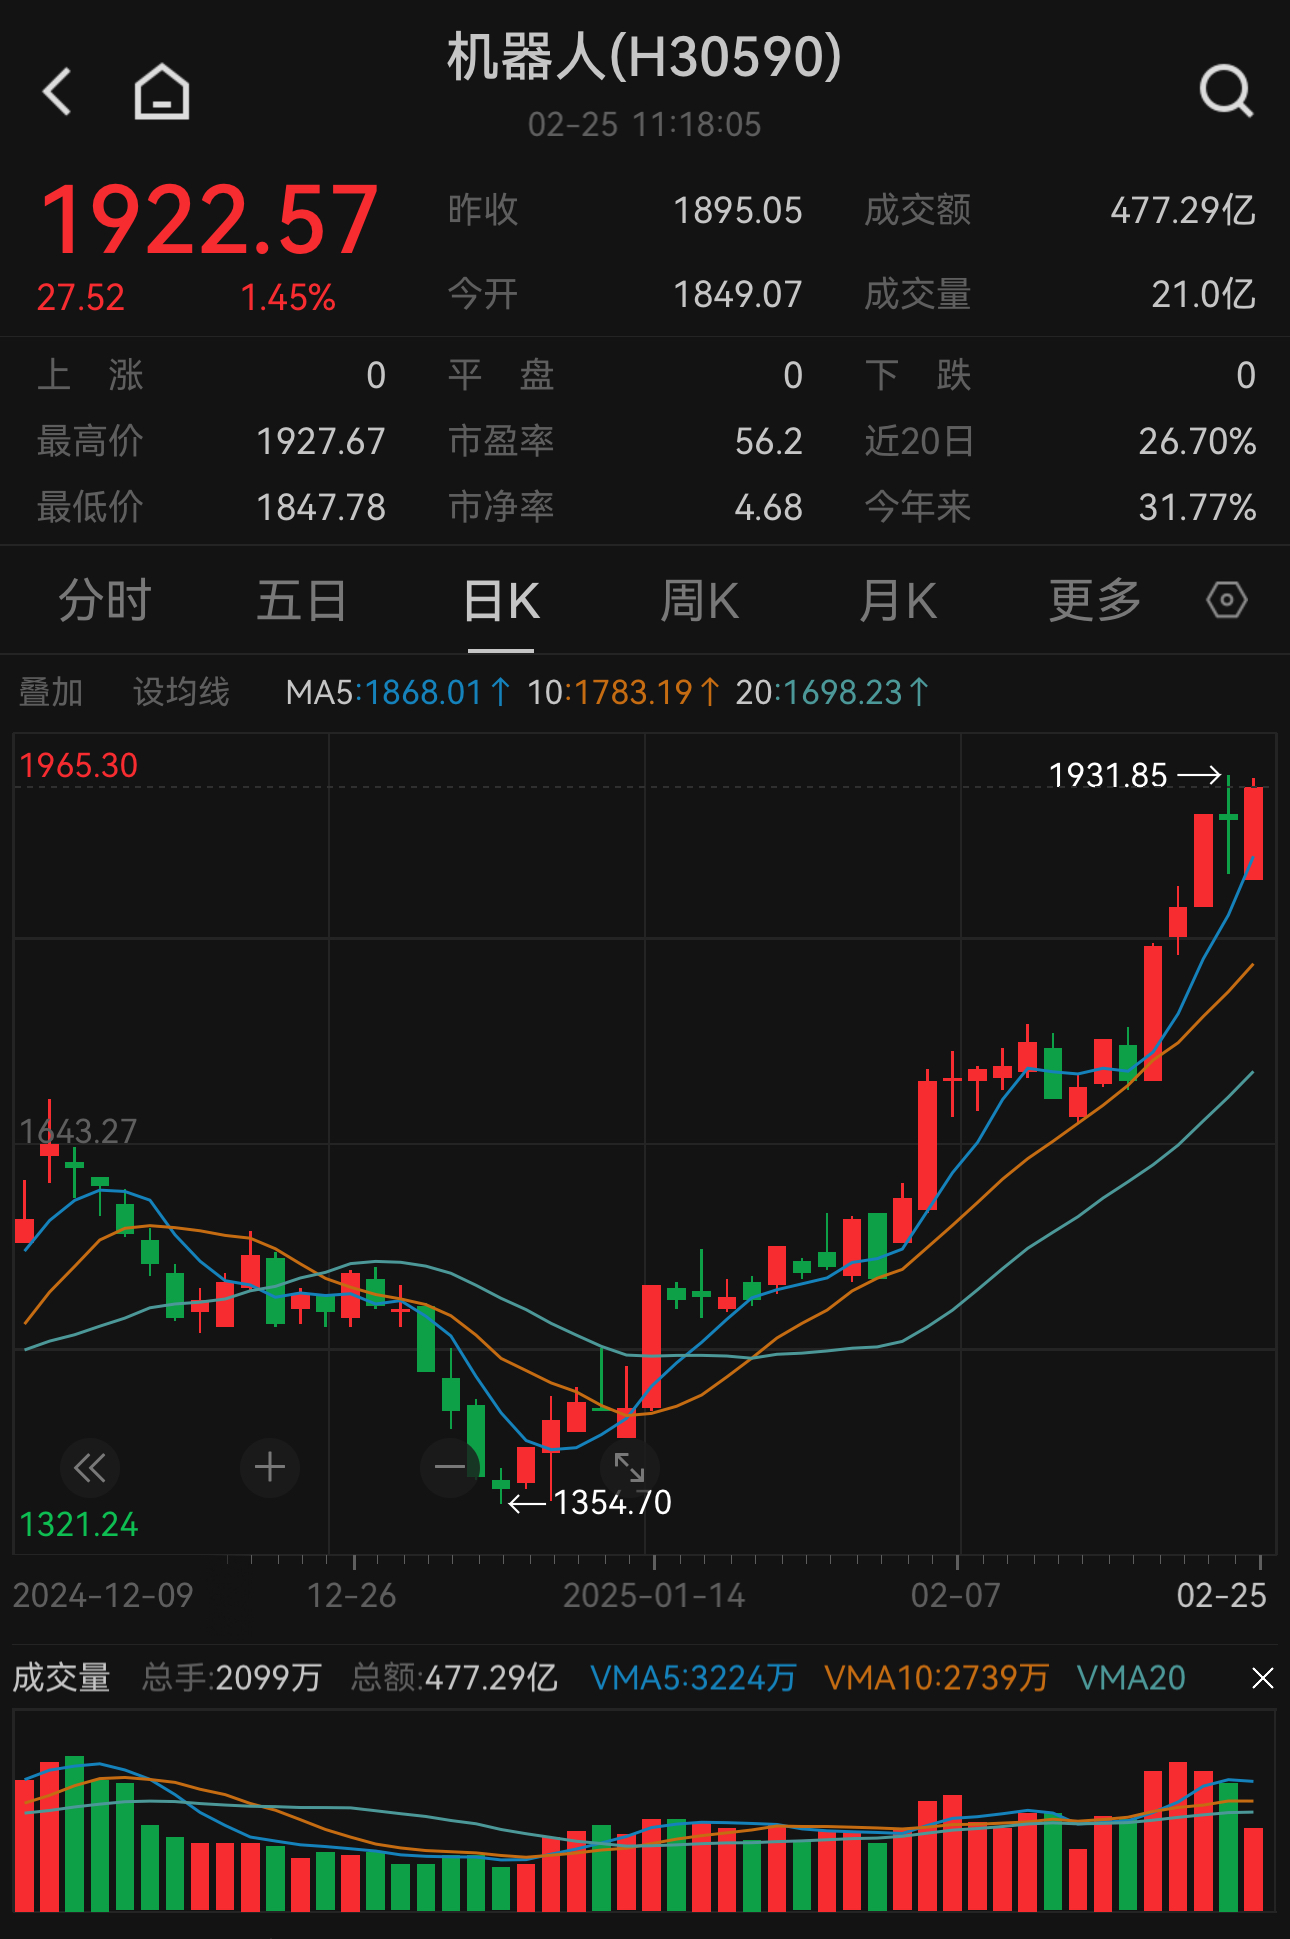
Task: Tap the 今开 value 1849.07
Action: [x=737, y=295]
